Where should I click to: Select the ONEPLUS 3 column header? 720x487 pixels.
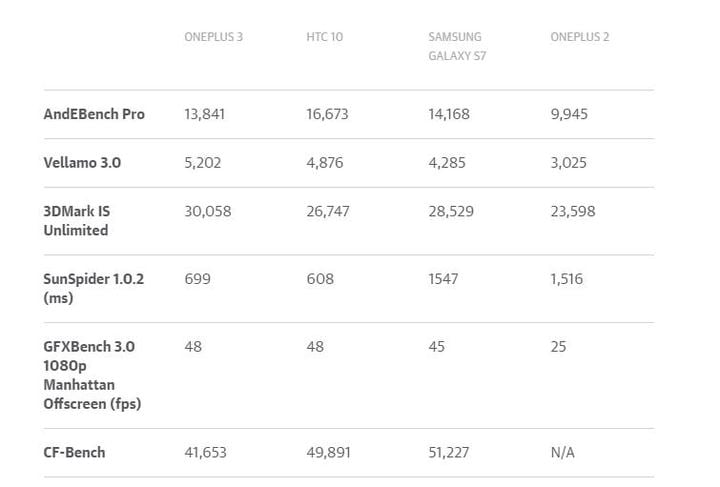point(214,37)
